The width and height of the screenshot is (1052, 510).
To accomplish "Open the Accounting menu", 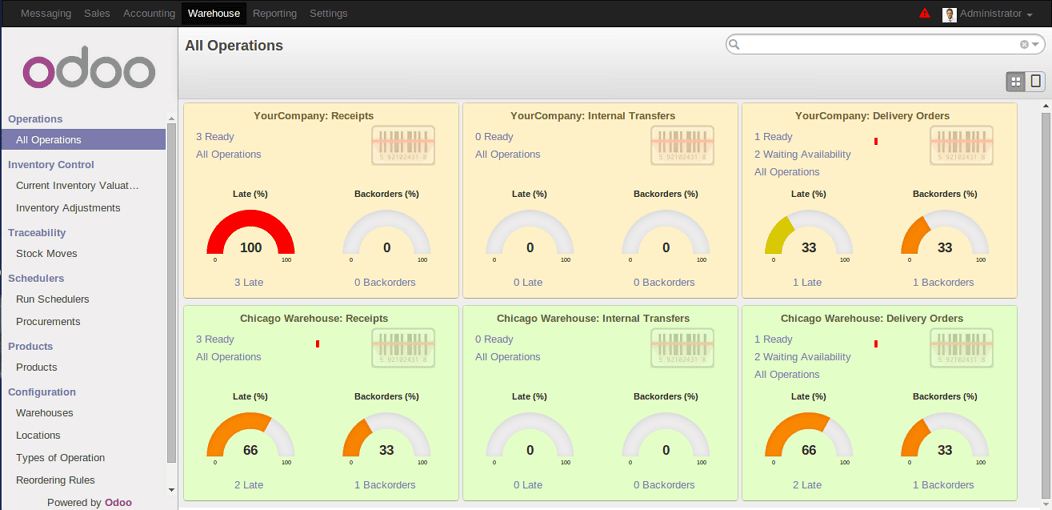I will pyautogui.click(x=148, y=14).
